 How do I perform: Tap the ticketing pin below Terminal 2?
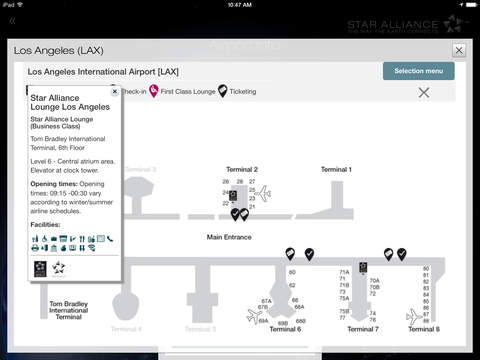[244, 214]
